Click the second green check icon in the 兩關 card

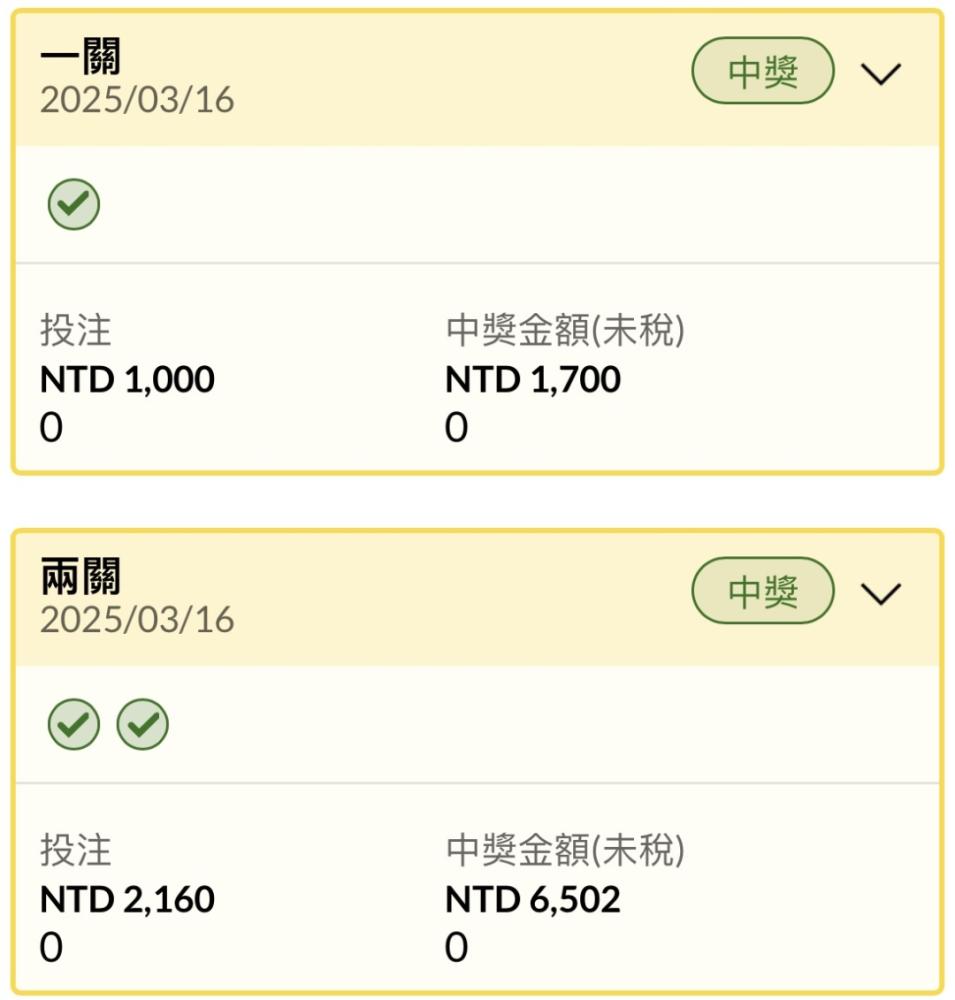click(x=143, y=724)
